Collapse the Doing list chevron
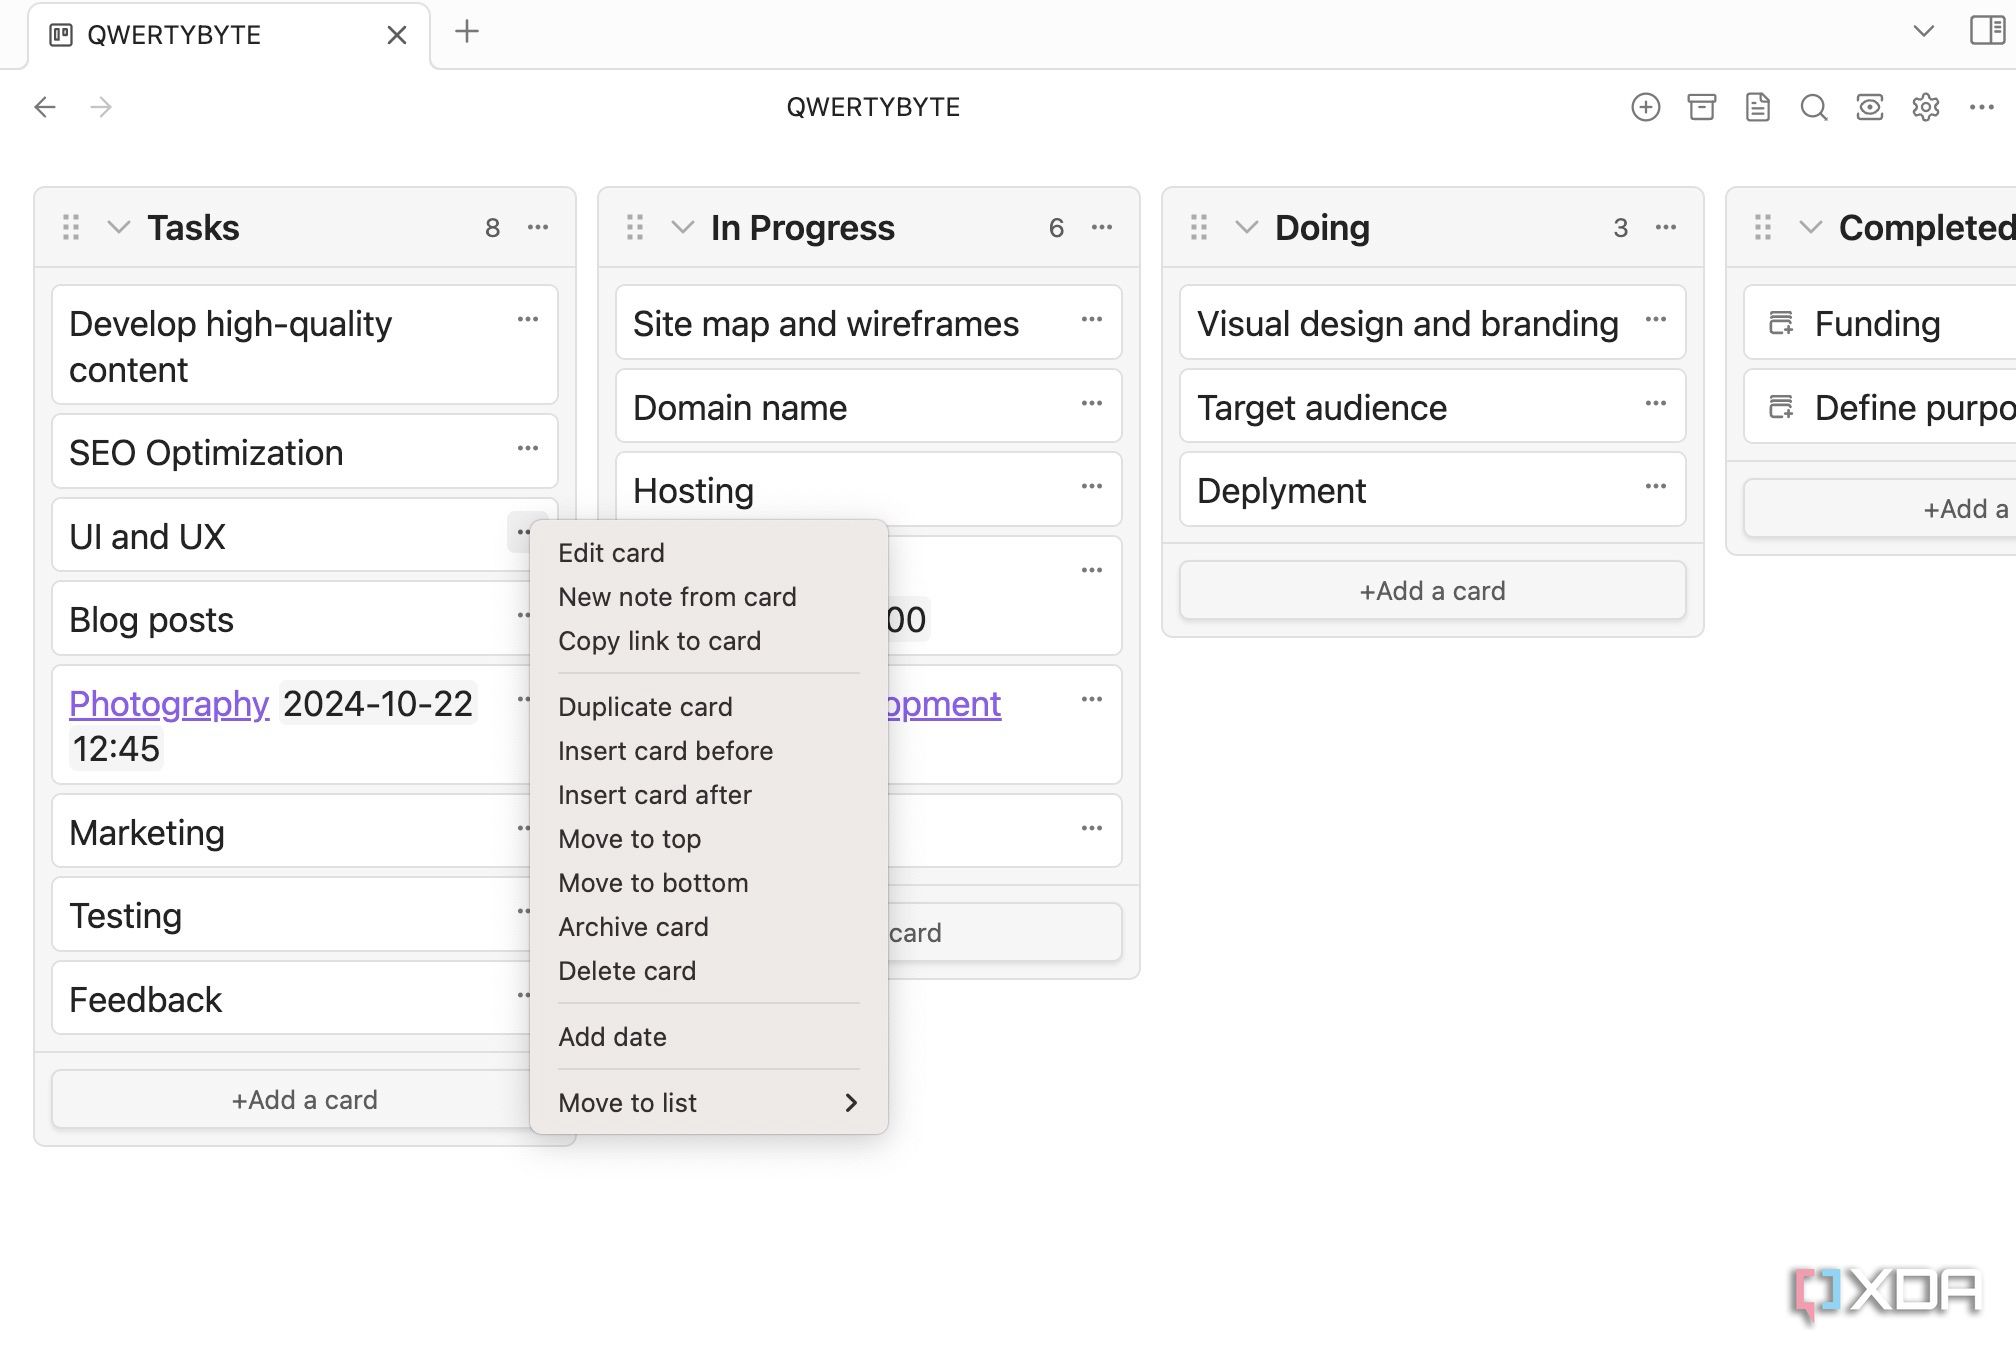Image resolution: width=2016 pixels, height=1360 pixels. point(1247,228)
